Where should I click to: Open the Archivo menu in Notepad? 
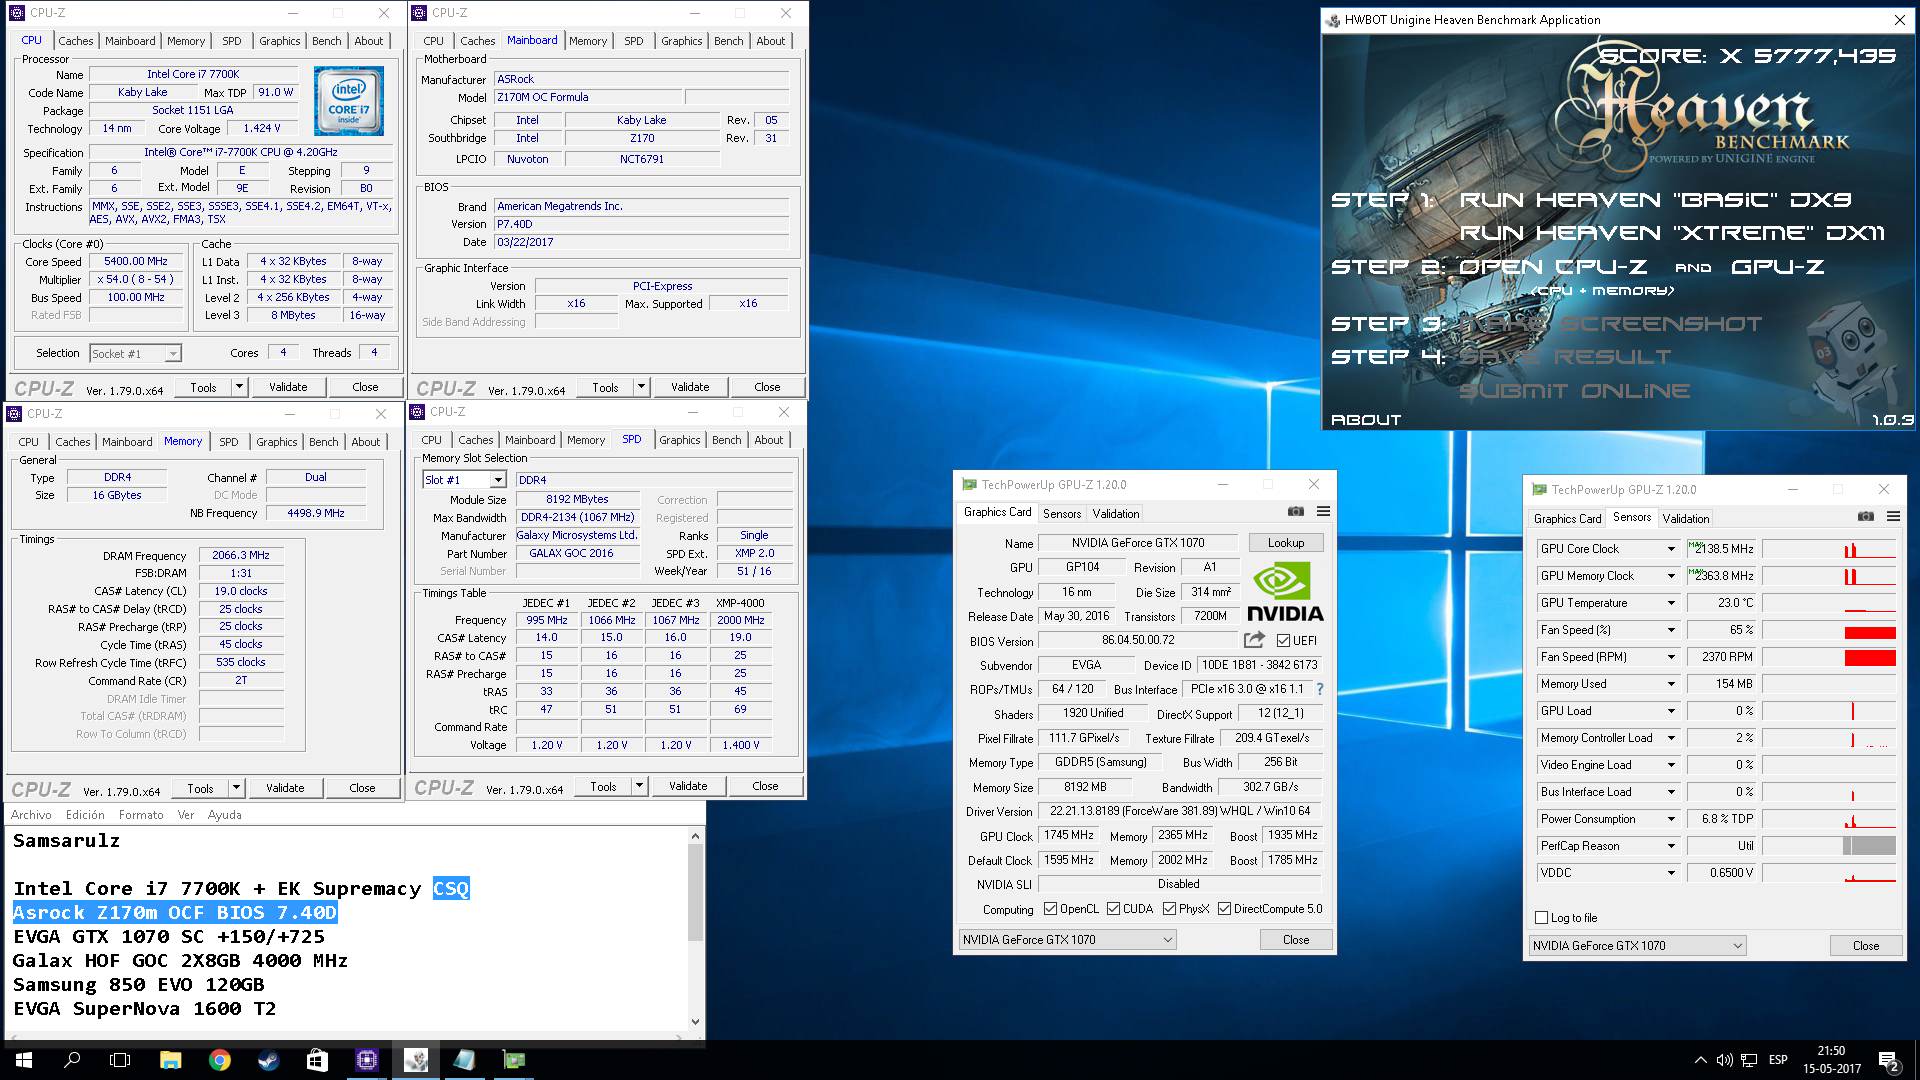[31, 815]
